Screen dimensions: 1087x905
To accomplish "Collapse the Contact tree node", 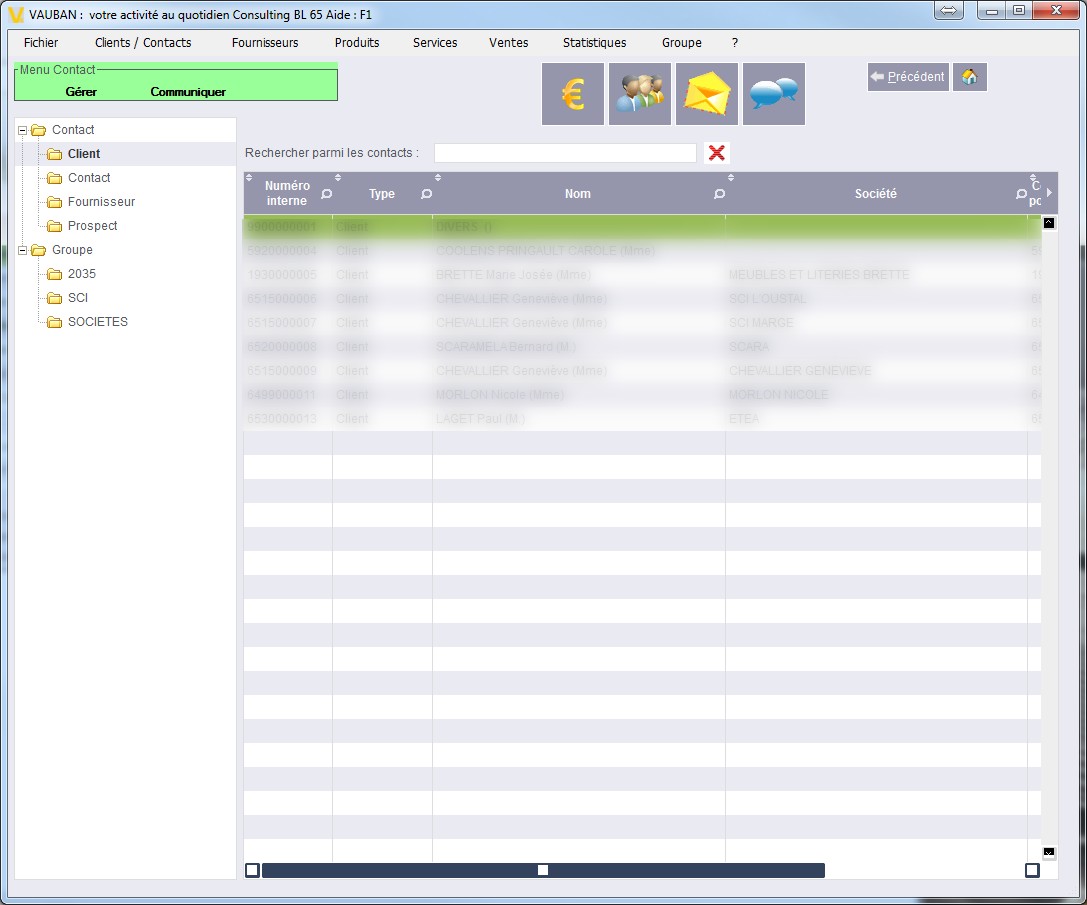I will 23,130.
